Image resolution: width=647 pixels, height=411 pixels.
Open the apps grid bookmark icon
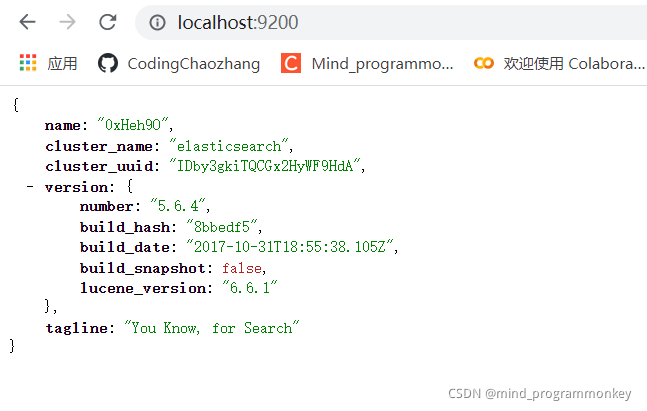[28, 63]
